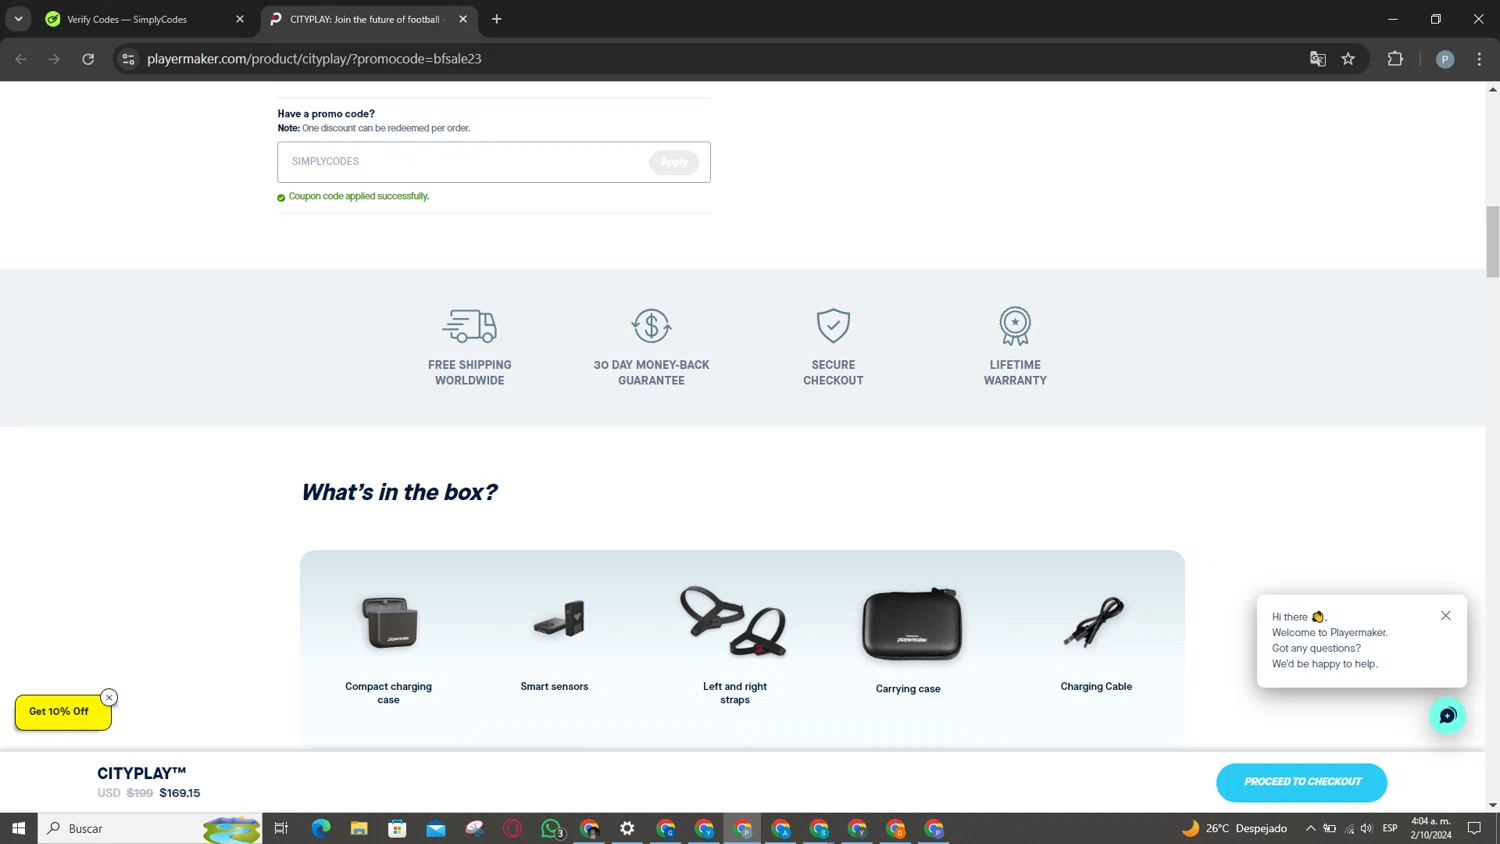Select the CITYPLAY browser tab
The width and height of the screenshot is (1500, 844).
367,19
